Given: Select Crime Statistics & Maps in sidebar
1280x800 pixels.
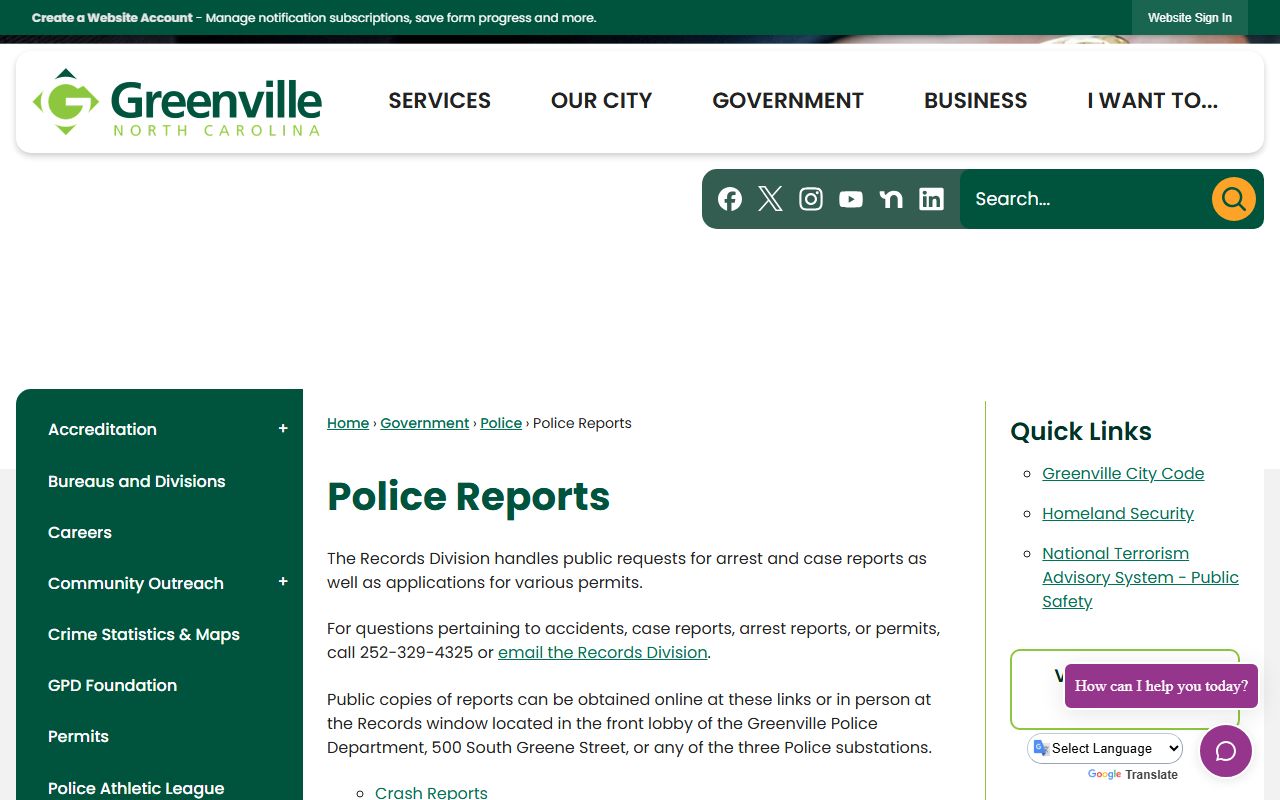Looking at the screenshot, I should point(144,634).
